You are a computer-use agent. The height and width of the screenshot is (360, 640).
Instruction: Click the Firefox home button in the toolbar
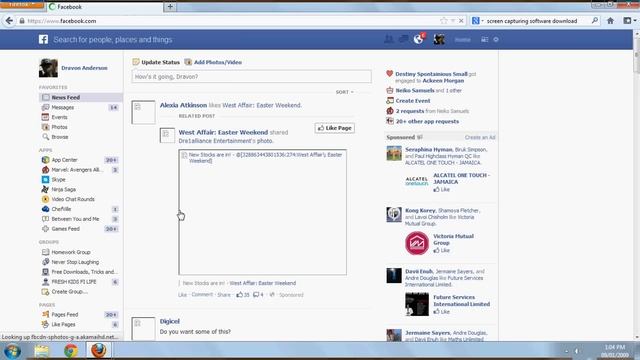coord(611,21)
